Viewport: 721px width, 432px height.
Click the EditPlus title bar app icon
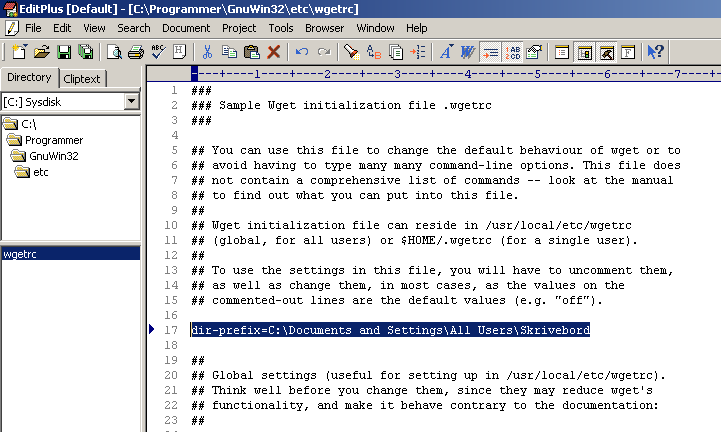10,8
